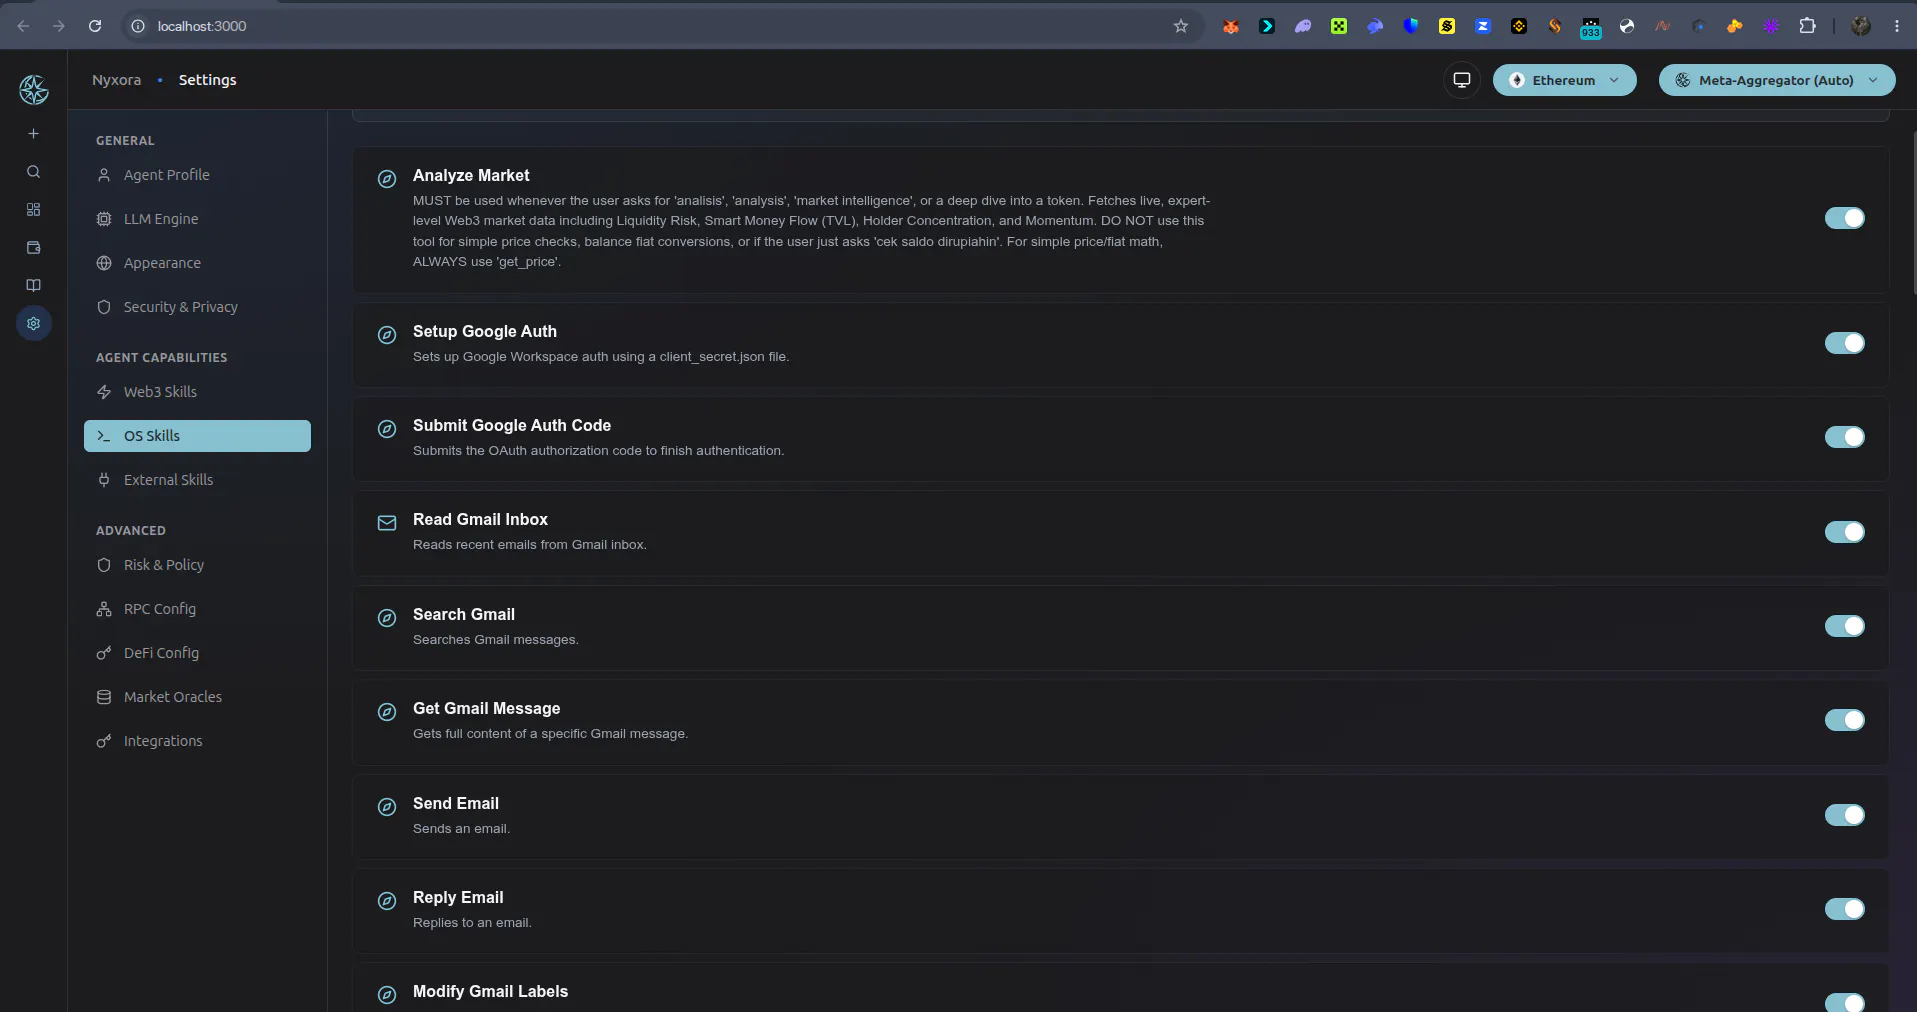
Task: Click the Setup Google Auth compass icon
Action: 387,335
